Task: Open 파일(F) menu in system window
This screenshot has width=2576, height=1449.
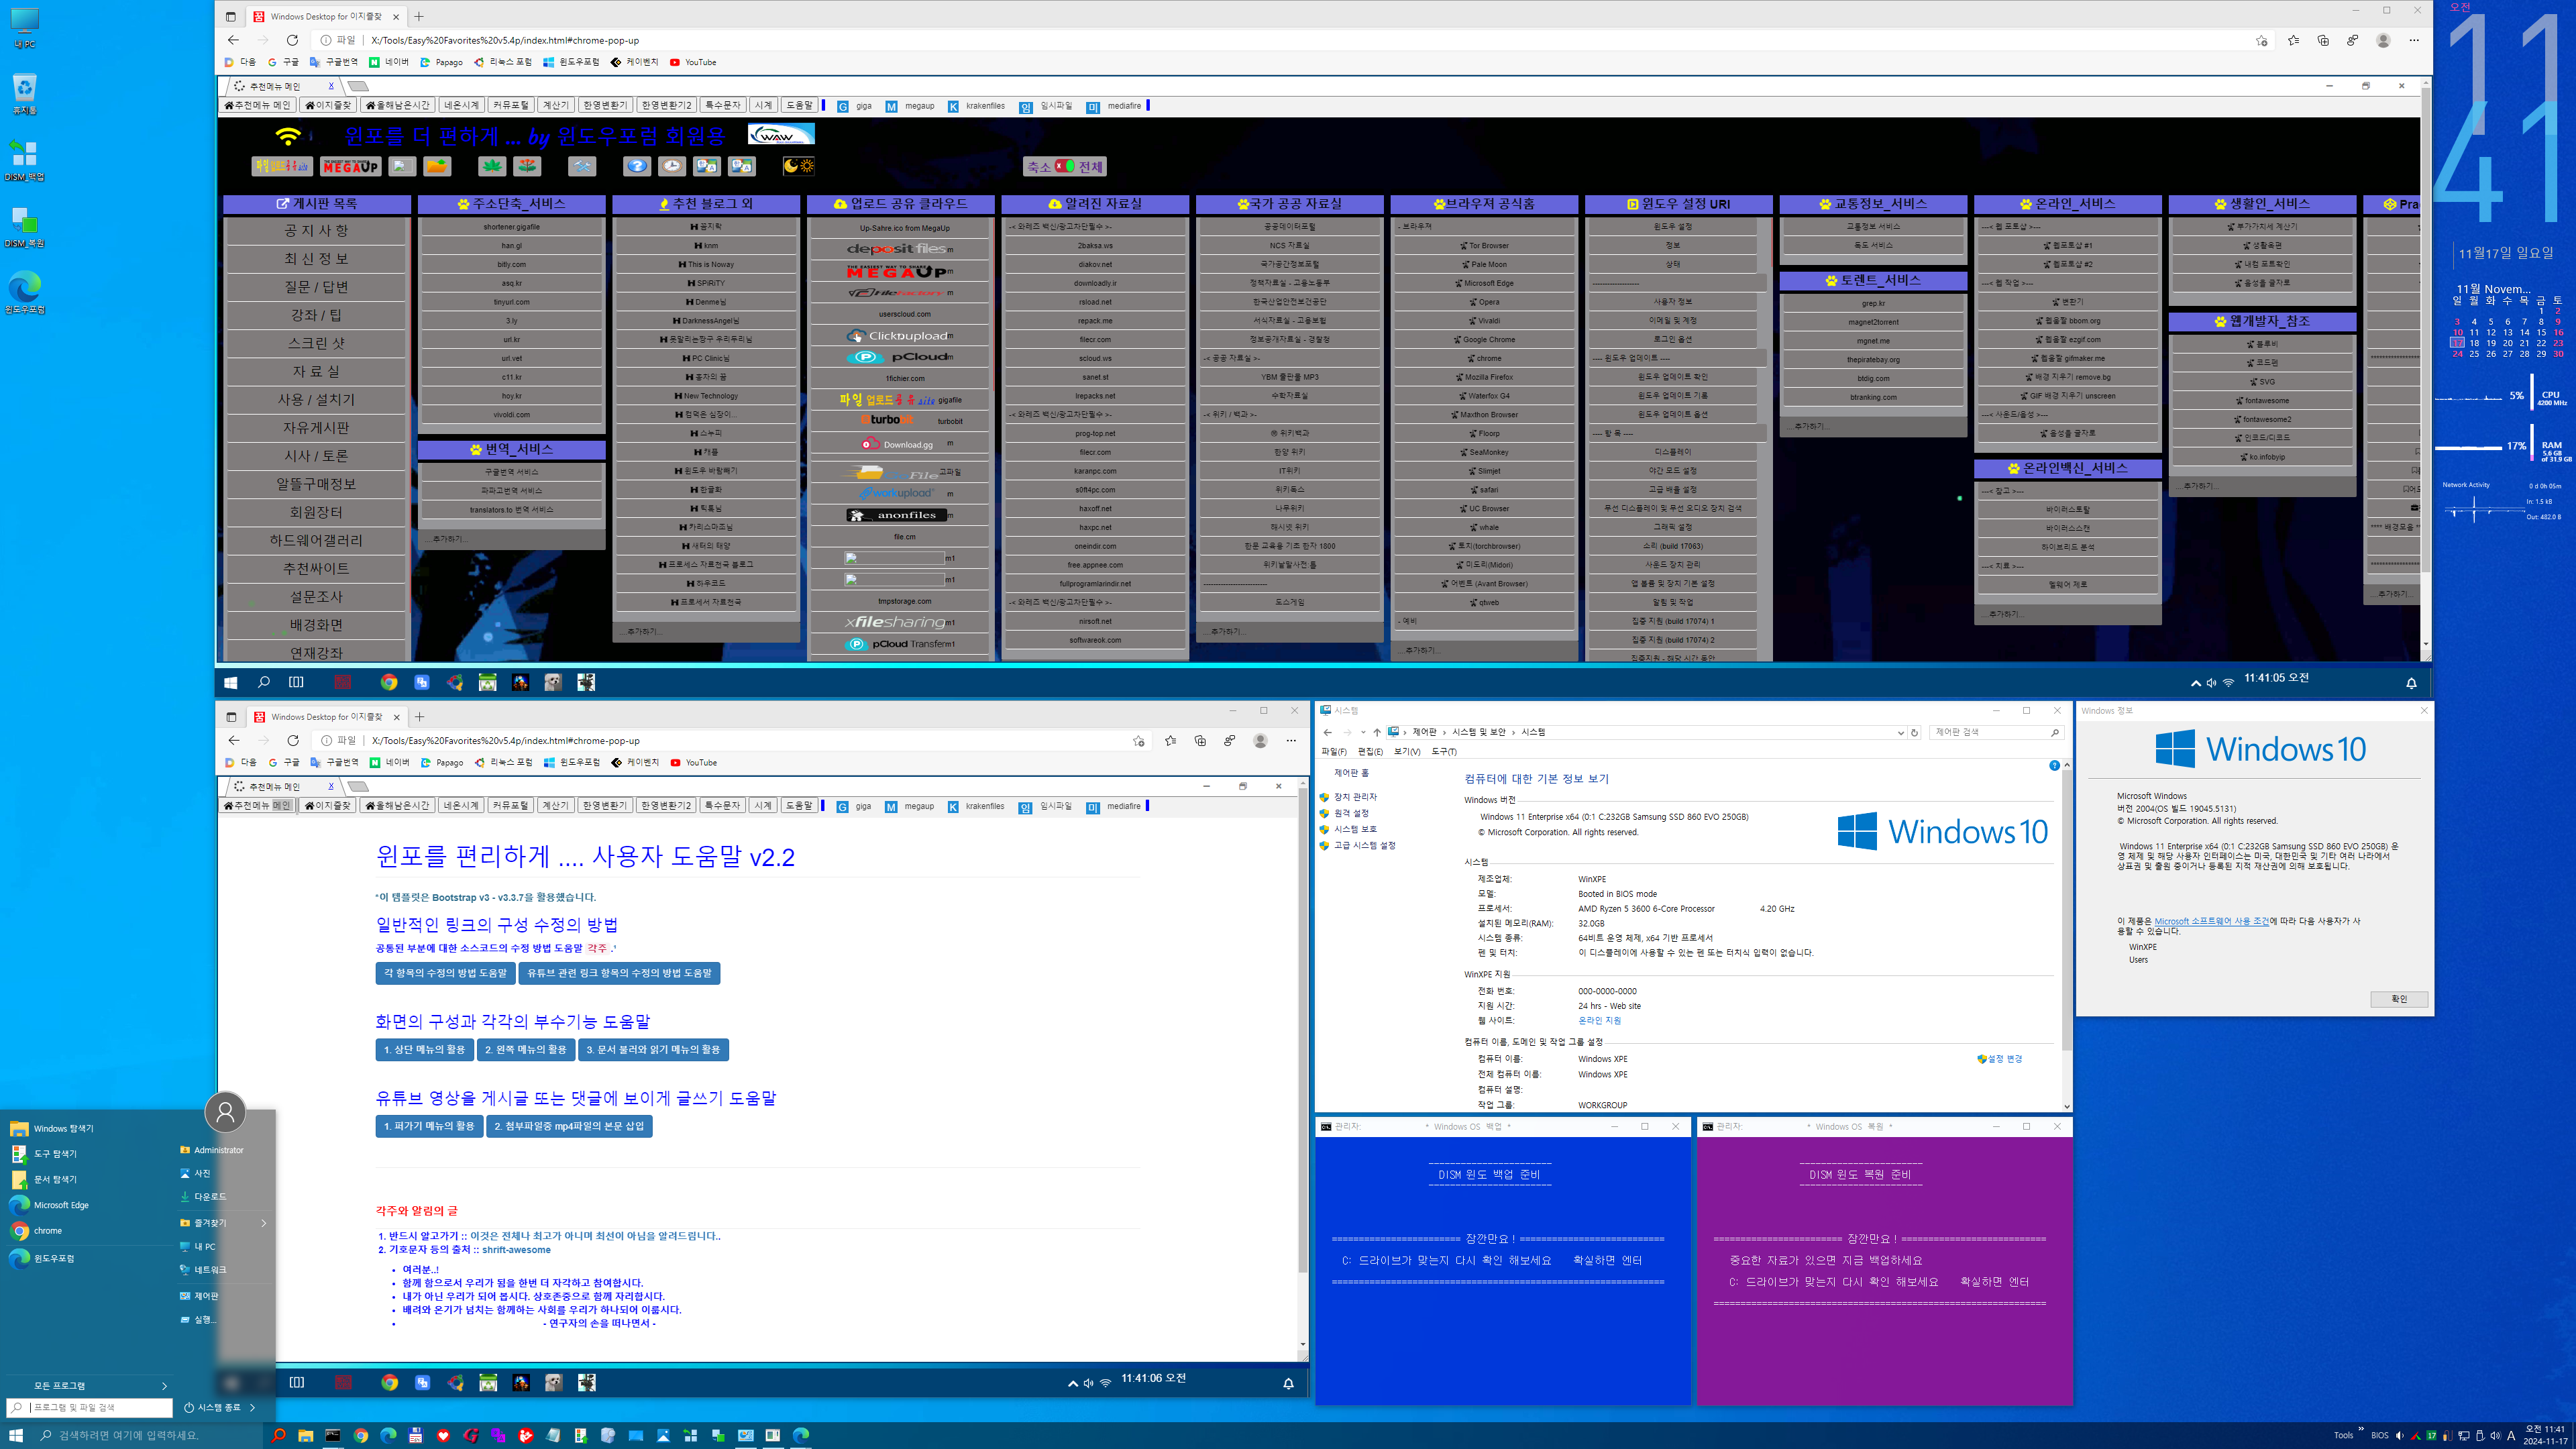Action: 1333,751
